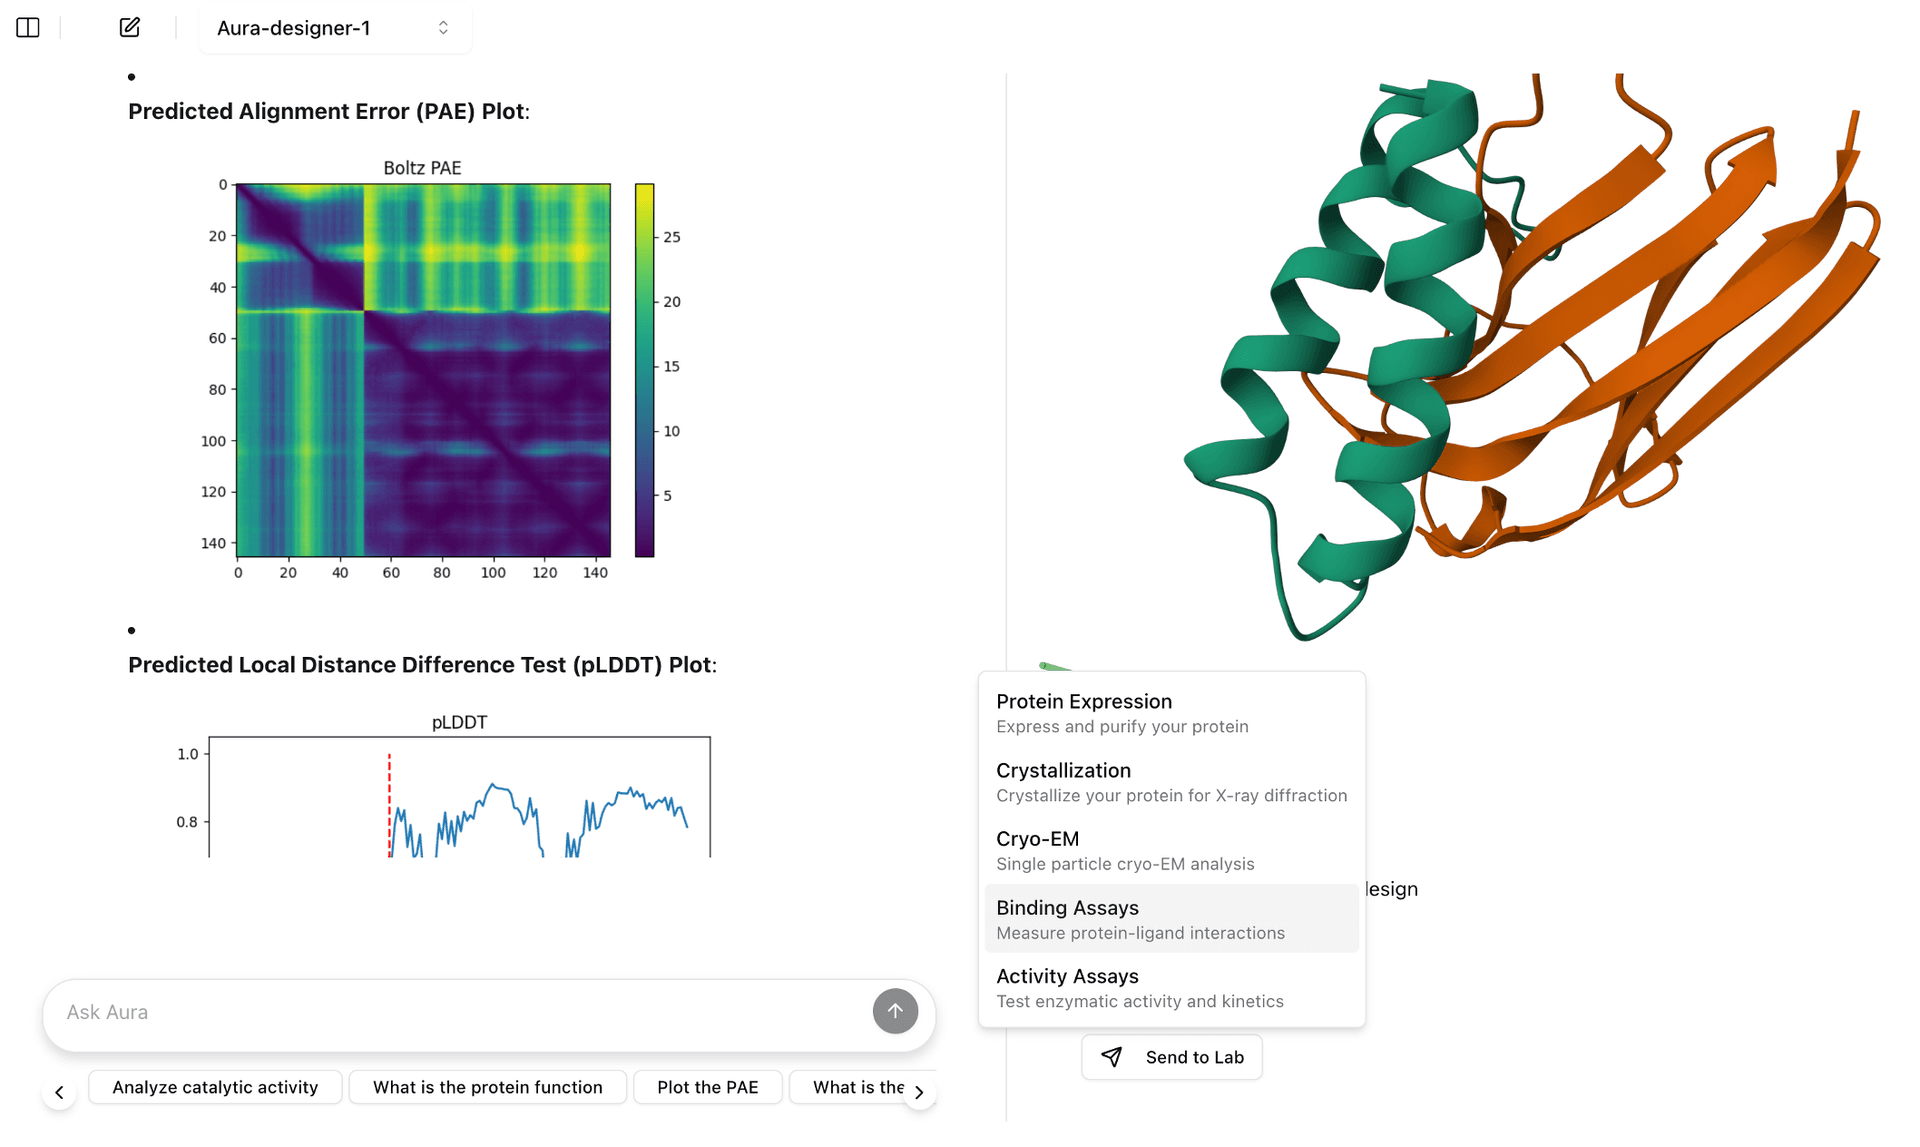Click the up-down chevrons on Aura-designer-1
This screenshot has width=1920, height=1147.
442,28
